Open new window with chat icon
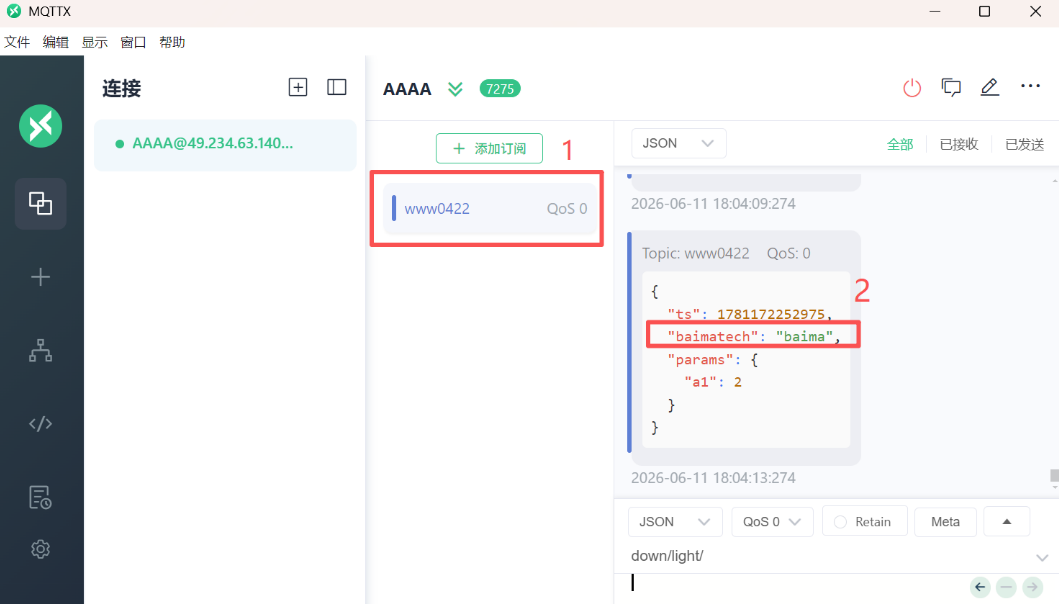This screenshot has width=1059, height=604. 951,87
